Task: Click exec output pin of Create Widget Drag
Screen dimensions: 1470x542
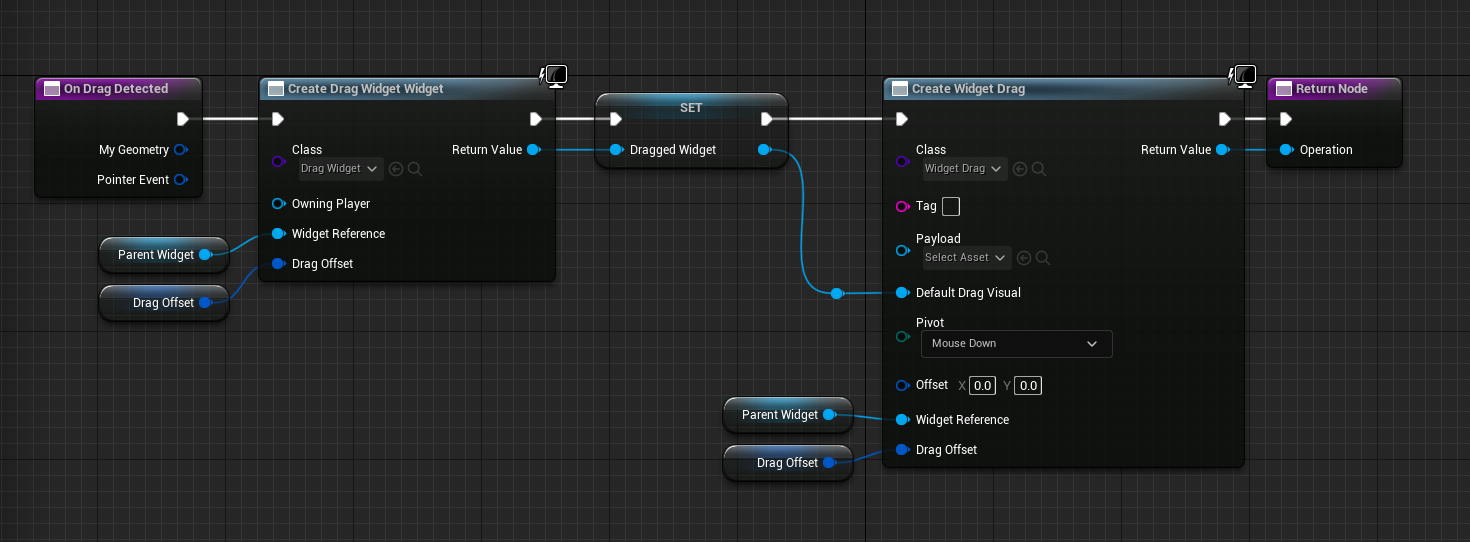Action: pos(1225,119)
